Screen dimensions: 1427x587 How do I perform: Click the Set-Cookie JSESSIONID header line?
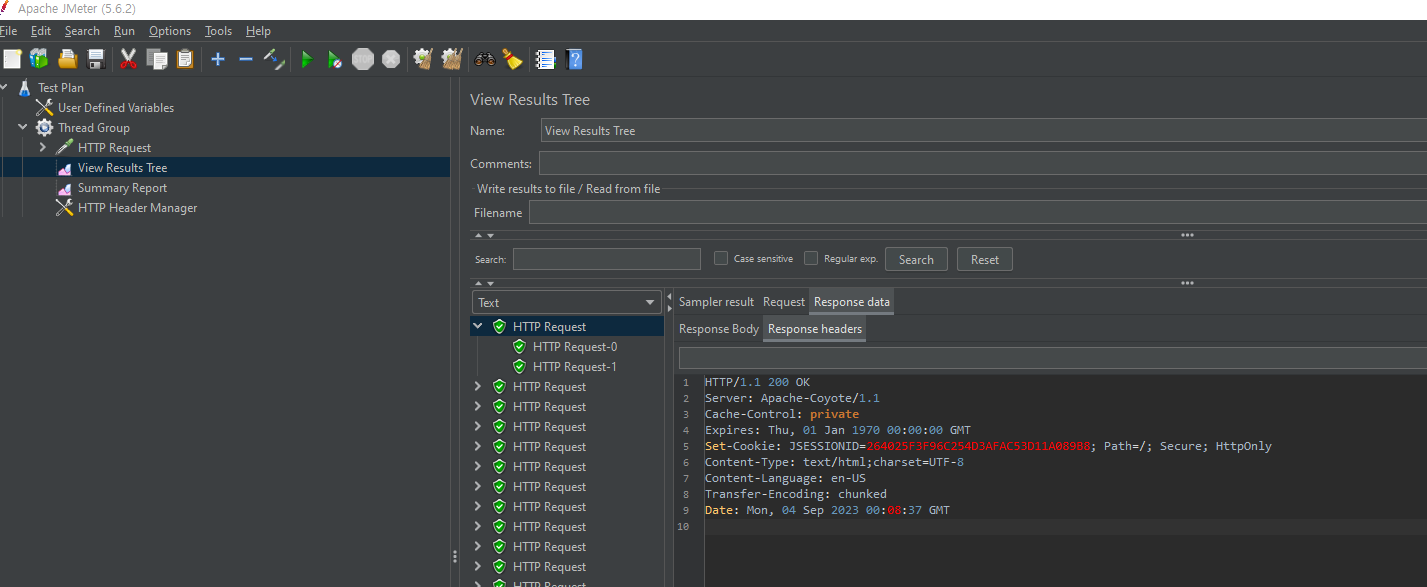988,446
